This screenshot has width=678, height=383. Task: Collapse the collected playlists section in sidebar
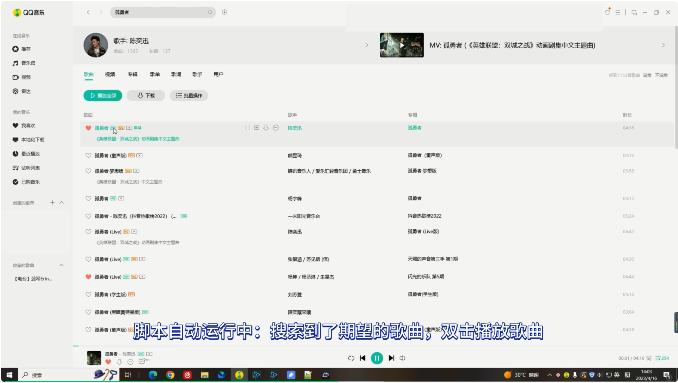click(61, 265)
